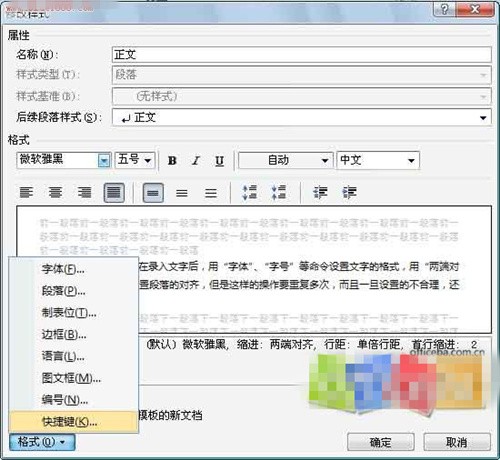This screenshot has height=460, width=500.
Task: Expand the 后续段落样式 dropdown
Action: point(483,118)
